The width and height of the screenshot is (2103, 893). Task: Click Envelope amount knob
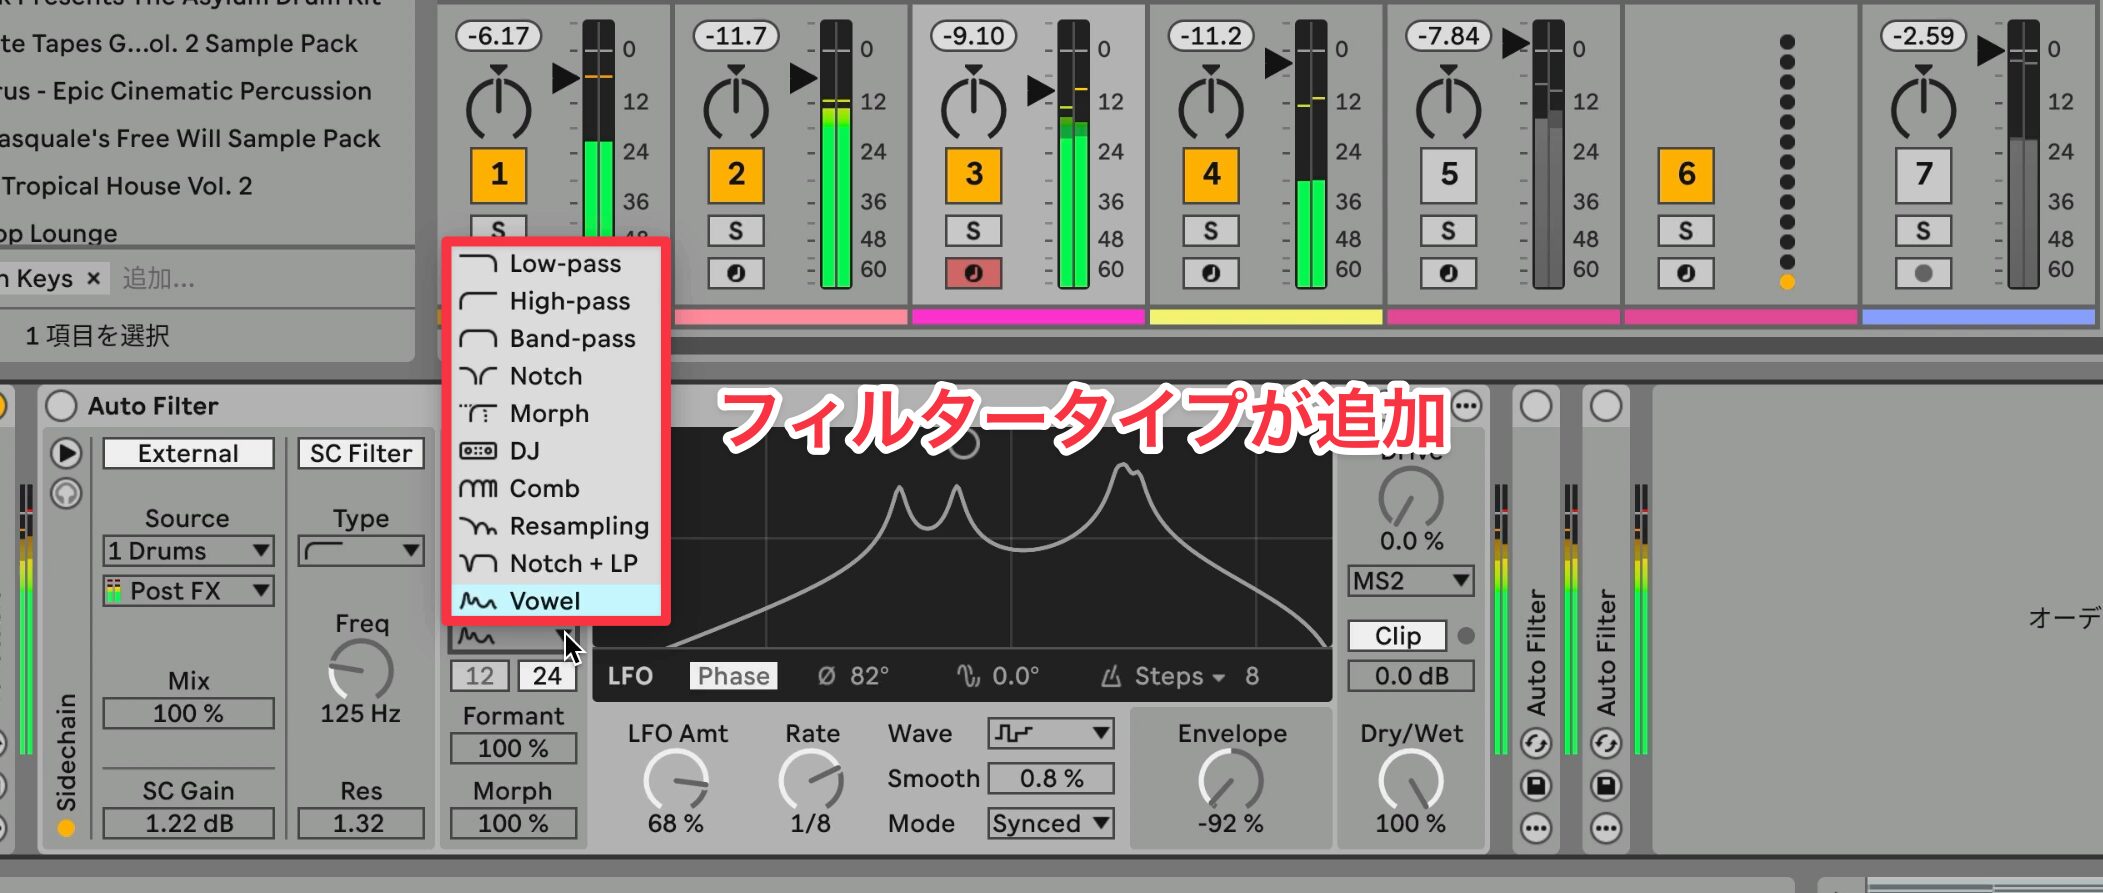(1231, 780)
